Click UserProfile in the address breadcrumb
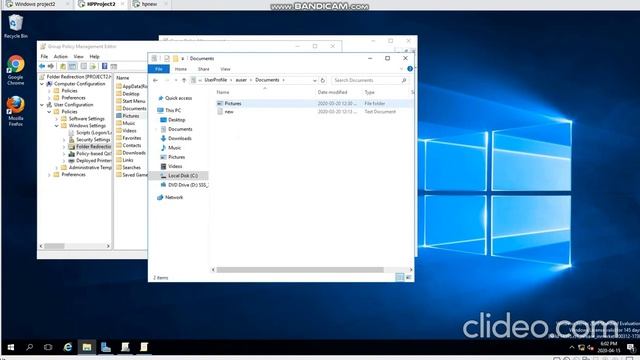This screenshot has height=360, width=640. [216, 80]
